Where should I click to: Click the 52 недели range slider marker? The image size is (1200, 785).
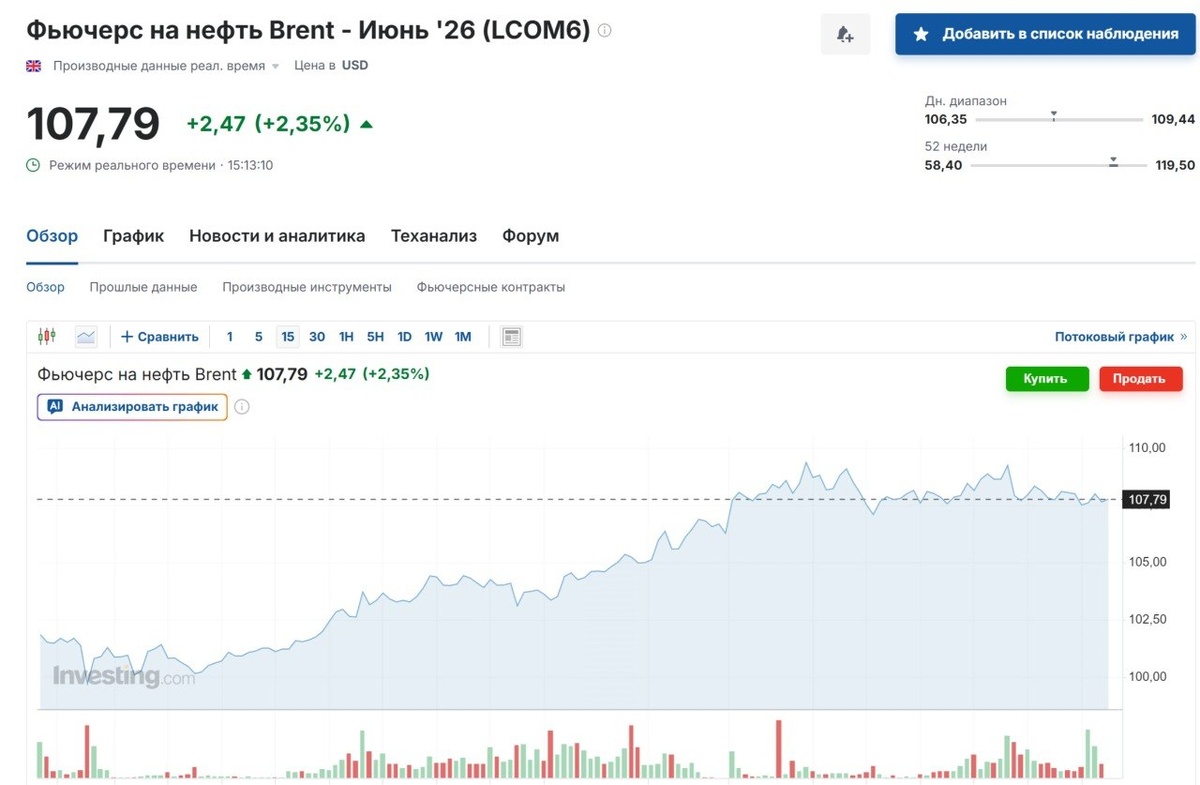coord(1113,161)
